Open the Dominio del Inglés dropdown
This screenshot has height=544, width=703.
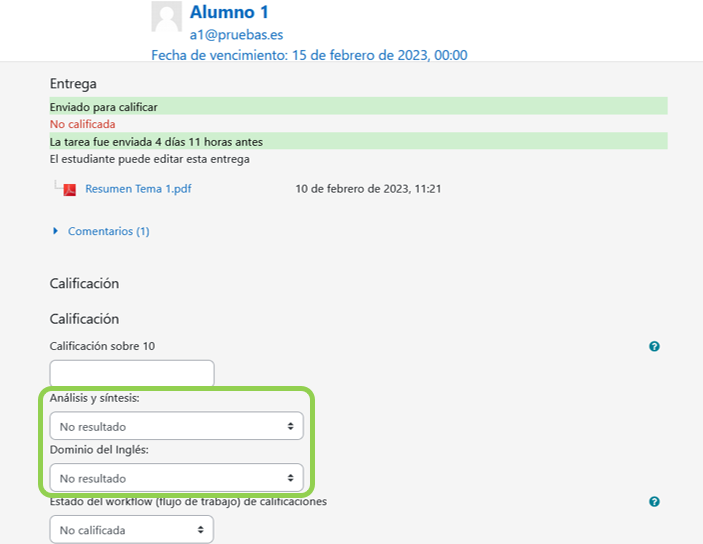[177, 478]
